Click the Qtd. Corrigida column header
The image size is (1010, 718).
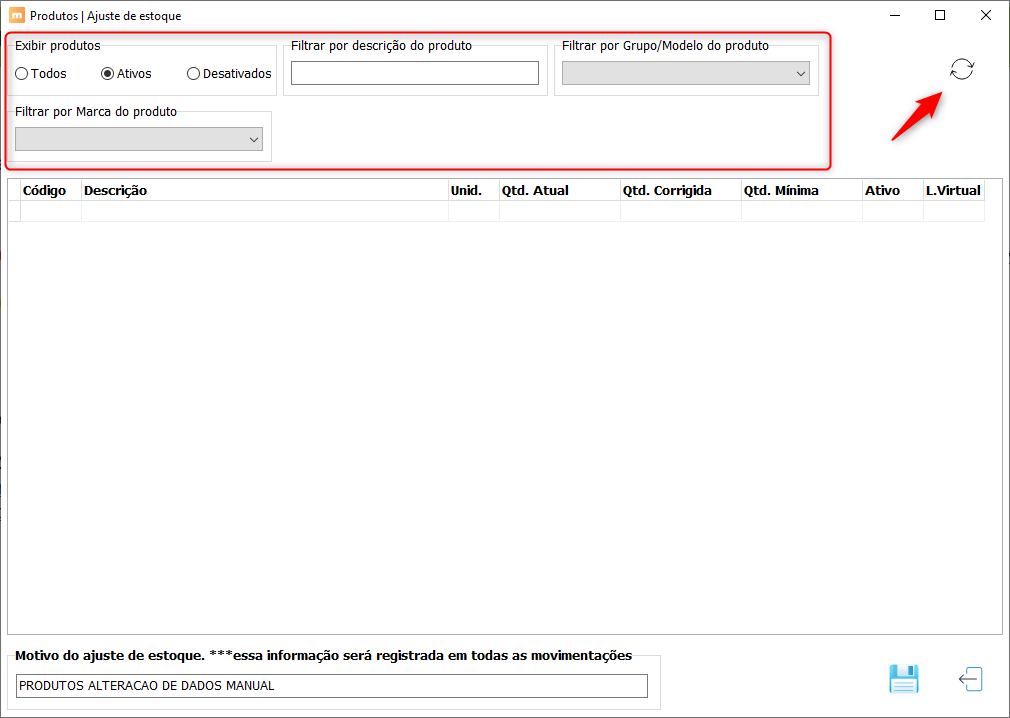[x=681, y=191]
